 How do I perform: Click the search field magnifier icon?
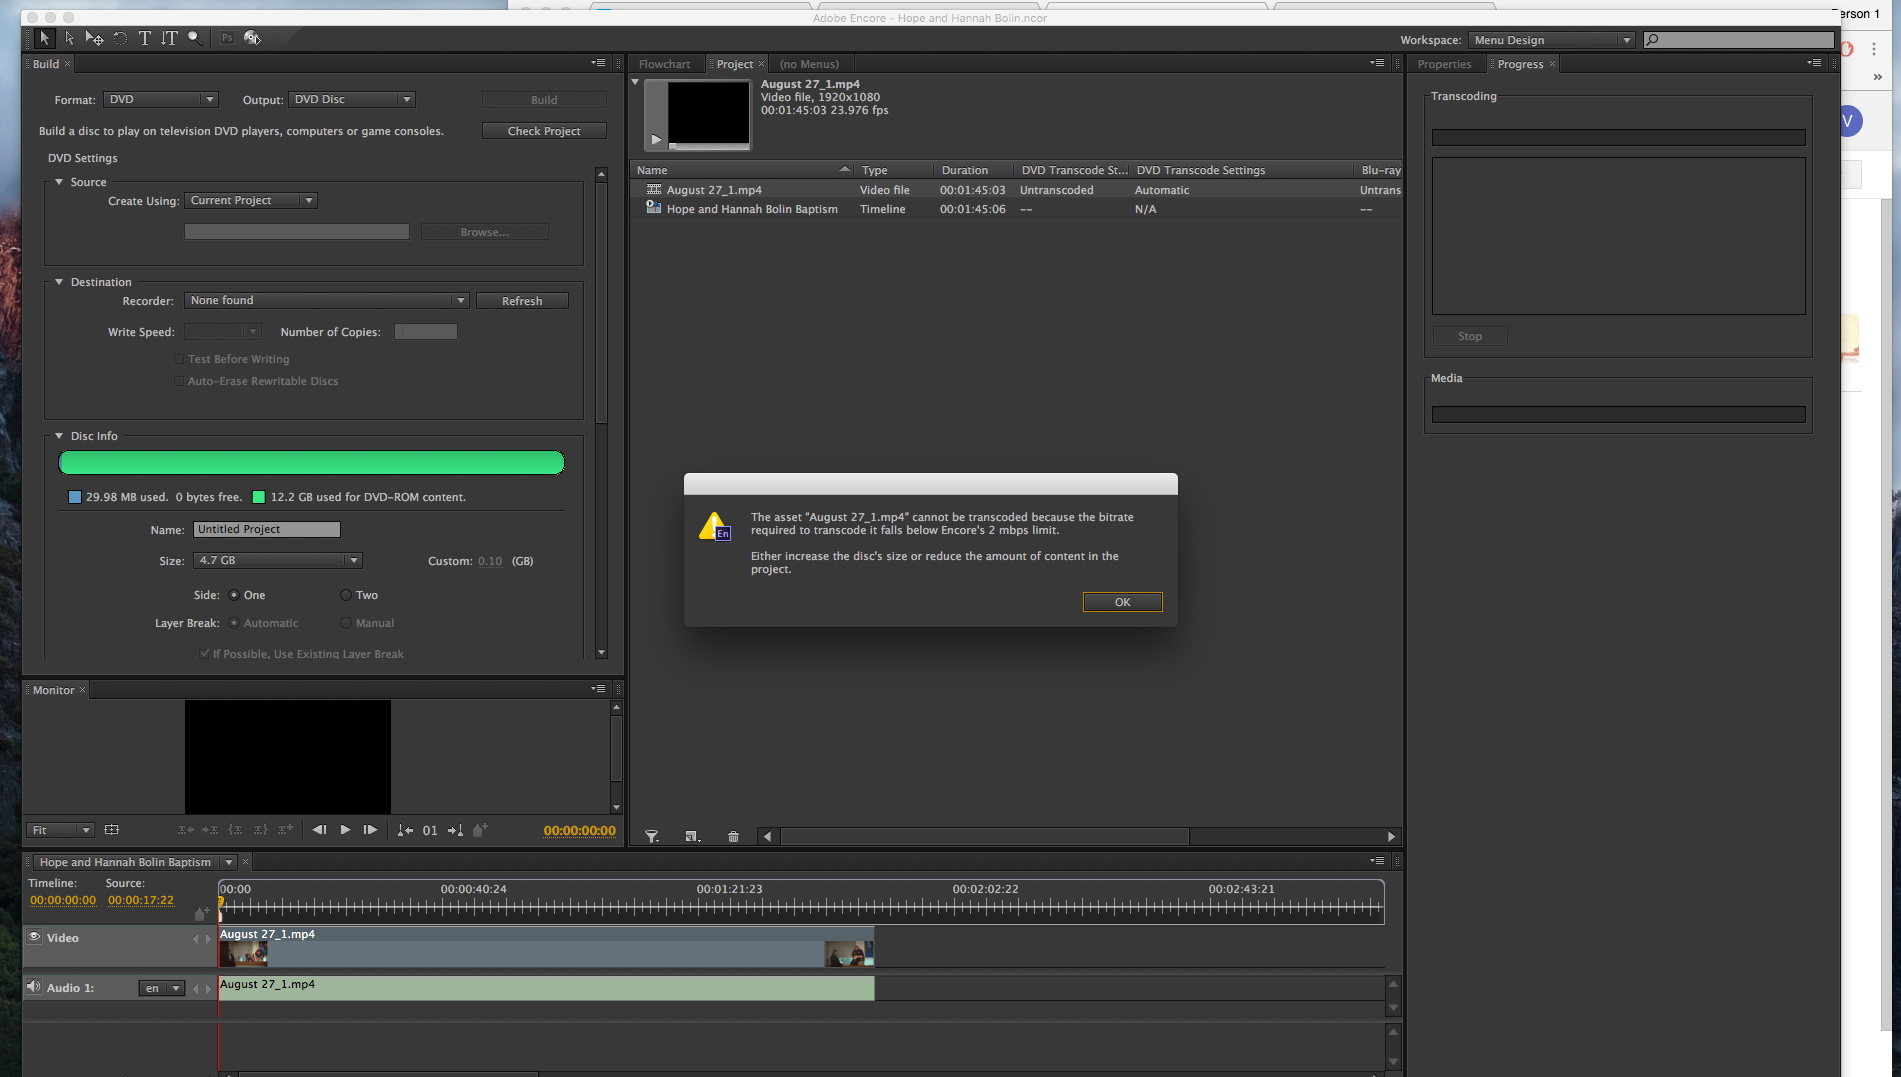point(1653,40)
